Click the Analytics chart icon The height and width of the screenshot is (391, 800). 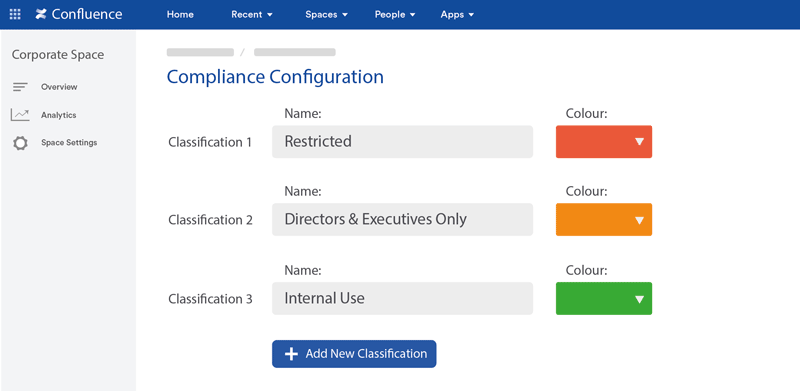pos(20,115)
